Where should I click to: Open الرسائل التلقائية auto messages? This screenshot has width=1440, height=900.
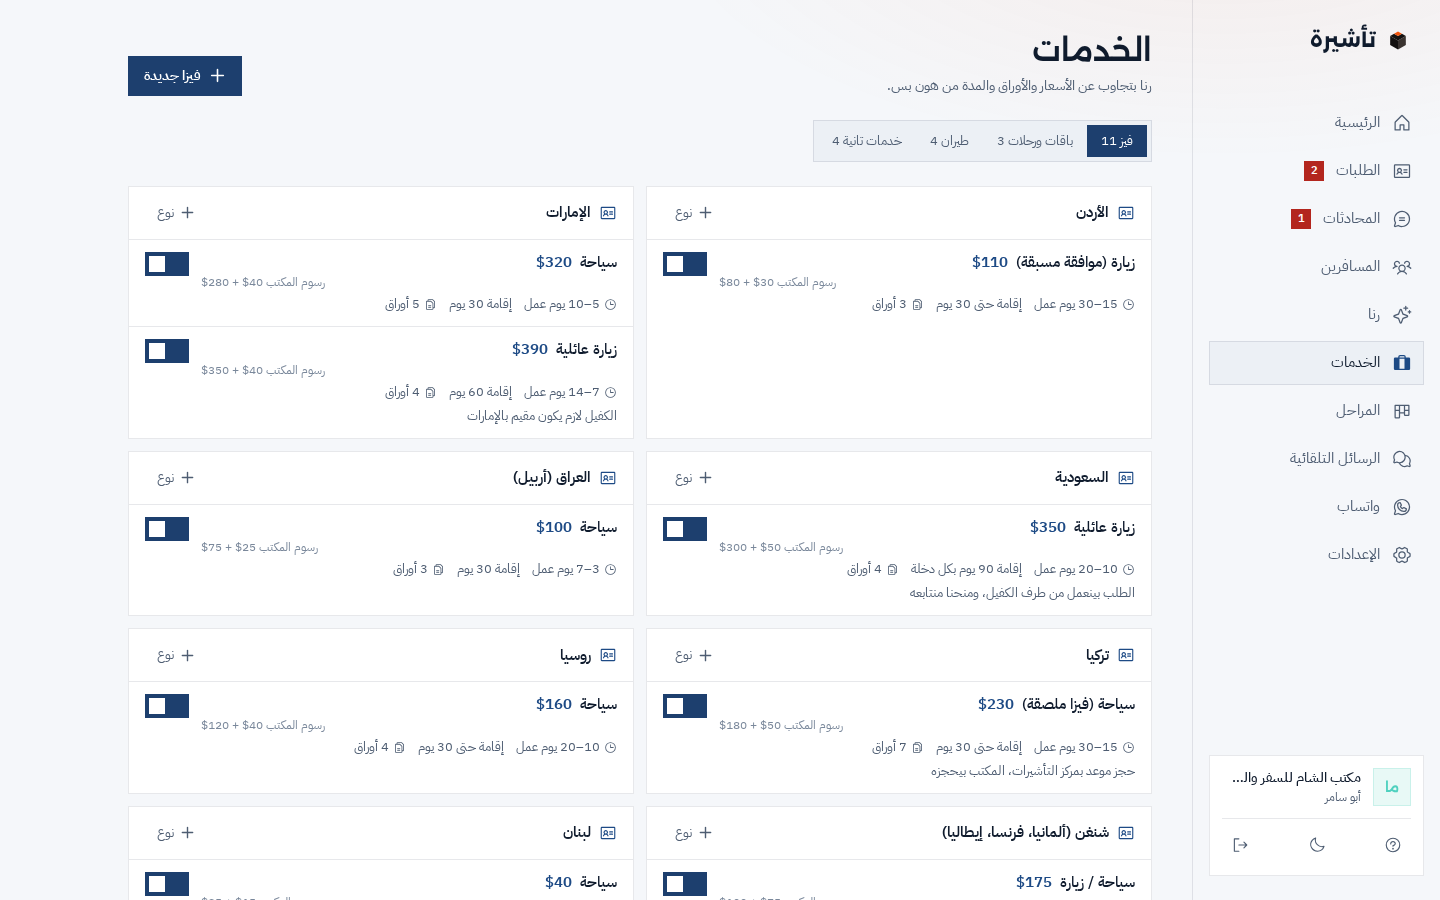click(x=1316, y=459)
